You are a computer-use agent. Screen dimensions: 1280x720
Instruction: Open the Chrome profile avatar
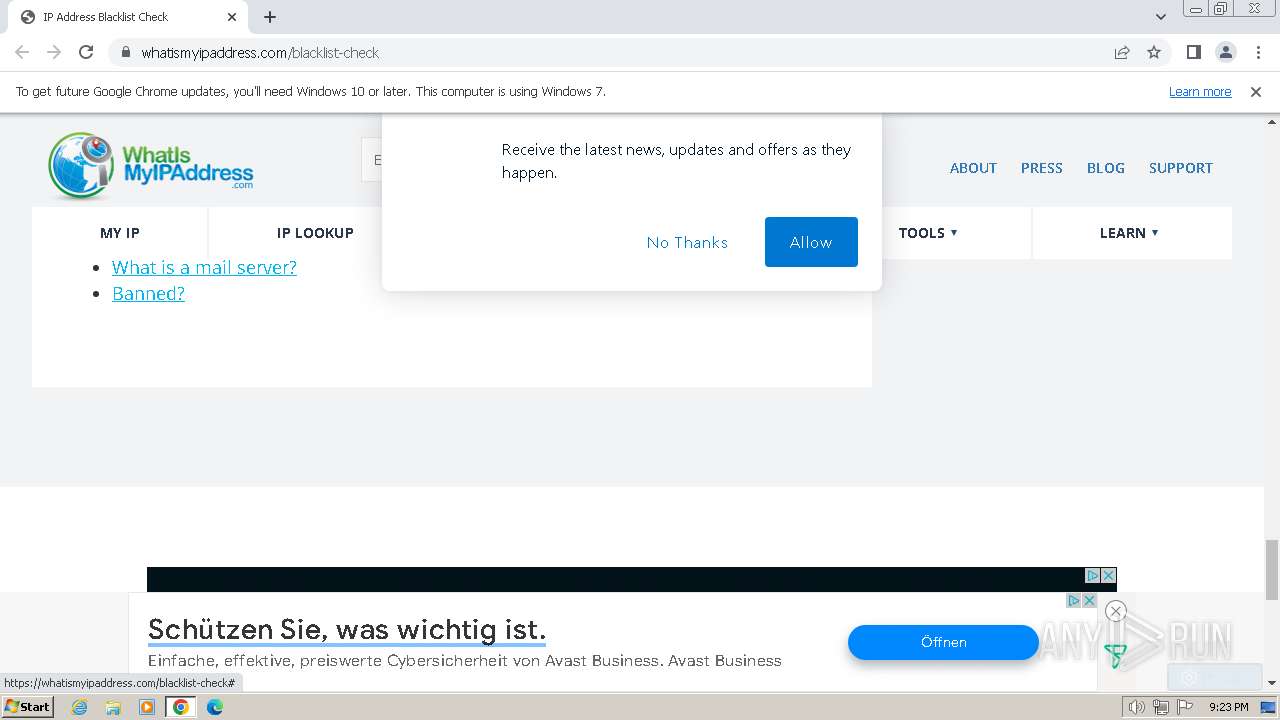pyautogui.click(x=1226, y=52)
